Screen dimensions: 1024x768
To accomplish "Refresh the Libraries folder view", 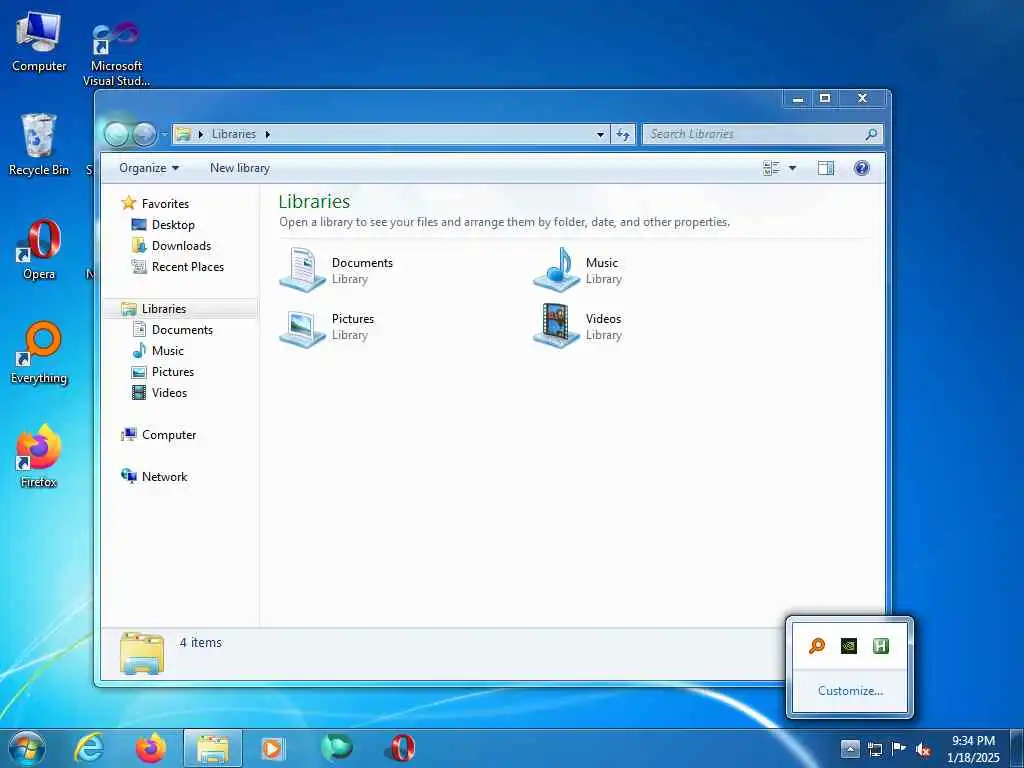I will tap(623, 135).
